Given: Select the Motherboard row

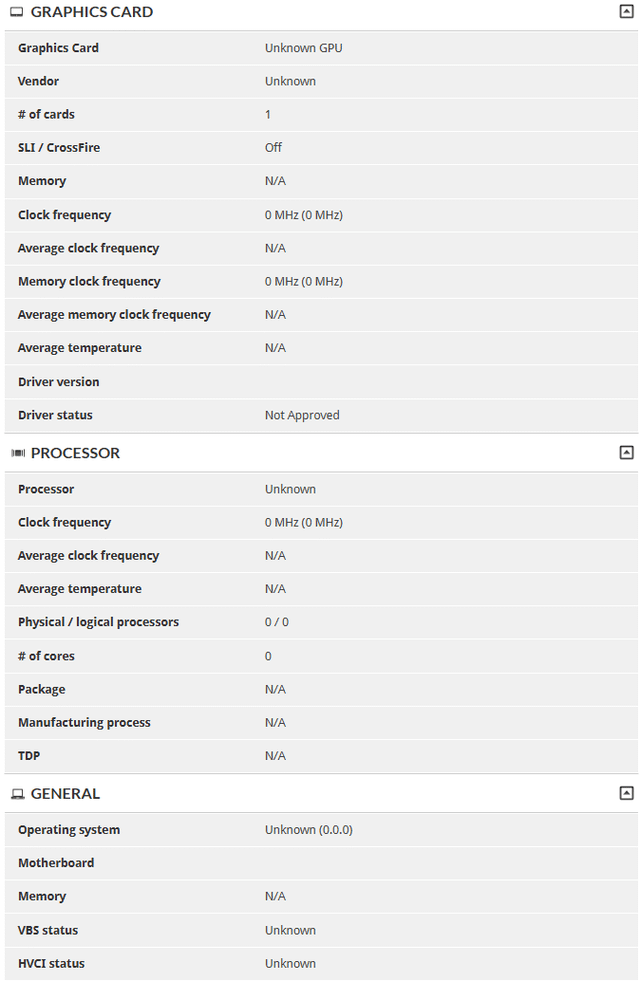Looking at the screenshot, I should click(321, 863).
